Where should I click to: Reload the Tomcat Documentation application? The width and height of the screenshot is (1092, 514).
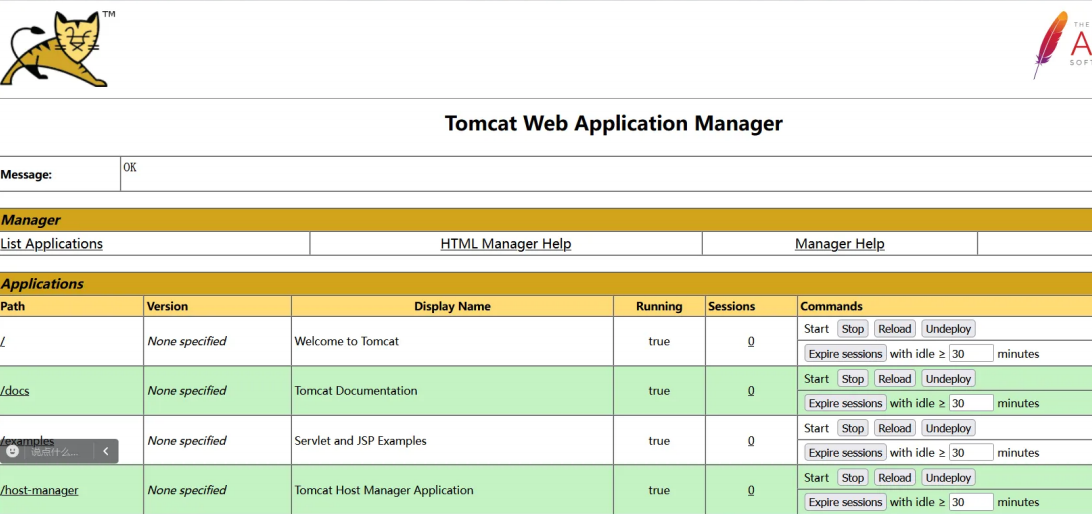(894, 379)
